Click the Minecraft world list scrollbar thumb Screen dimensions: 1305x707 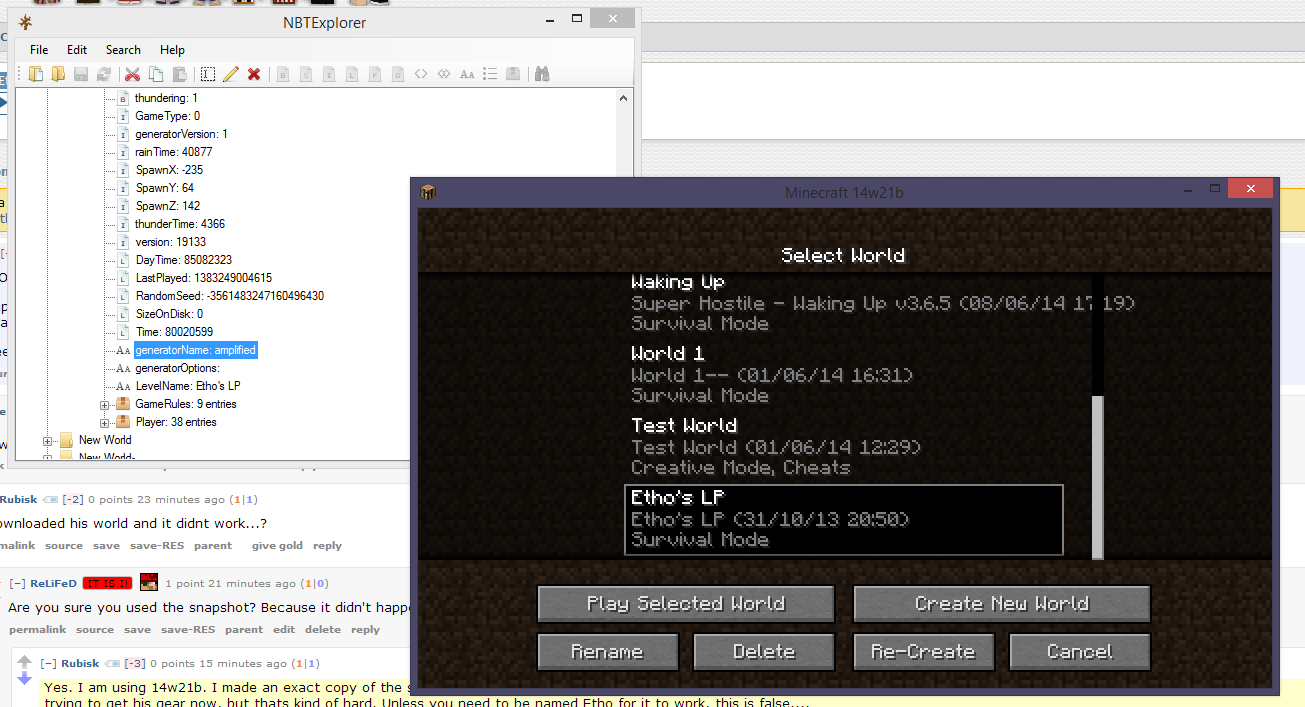pos(1098,477)
